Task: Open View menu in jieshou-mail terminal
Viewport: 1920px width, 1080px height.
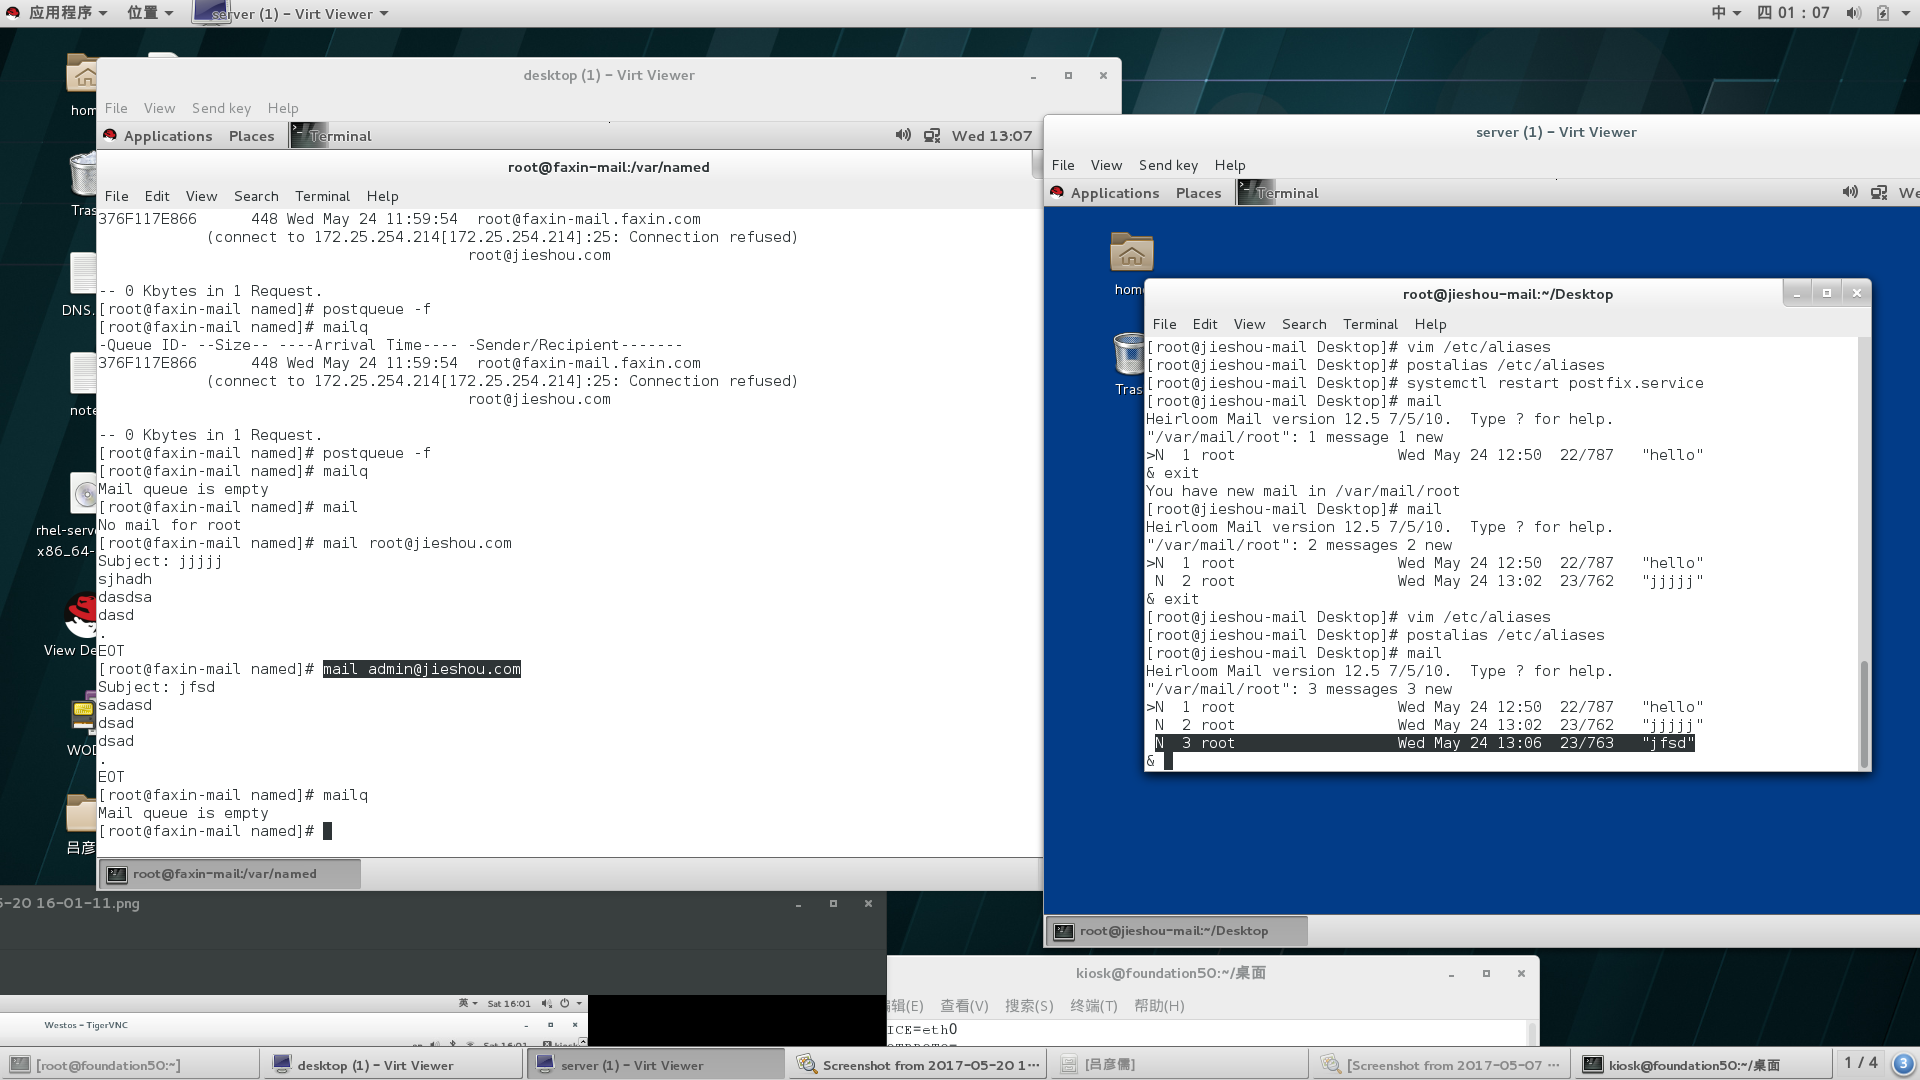Action: (1249, 324)
